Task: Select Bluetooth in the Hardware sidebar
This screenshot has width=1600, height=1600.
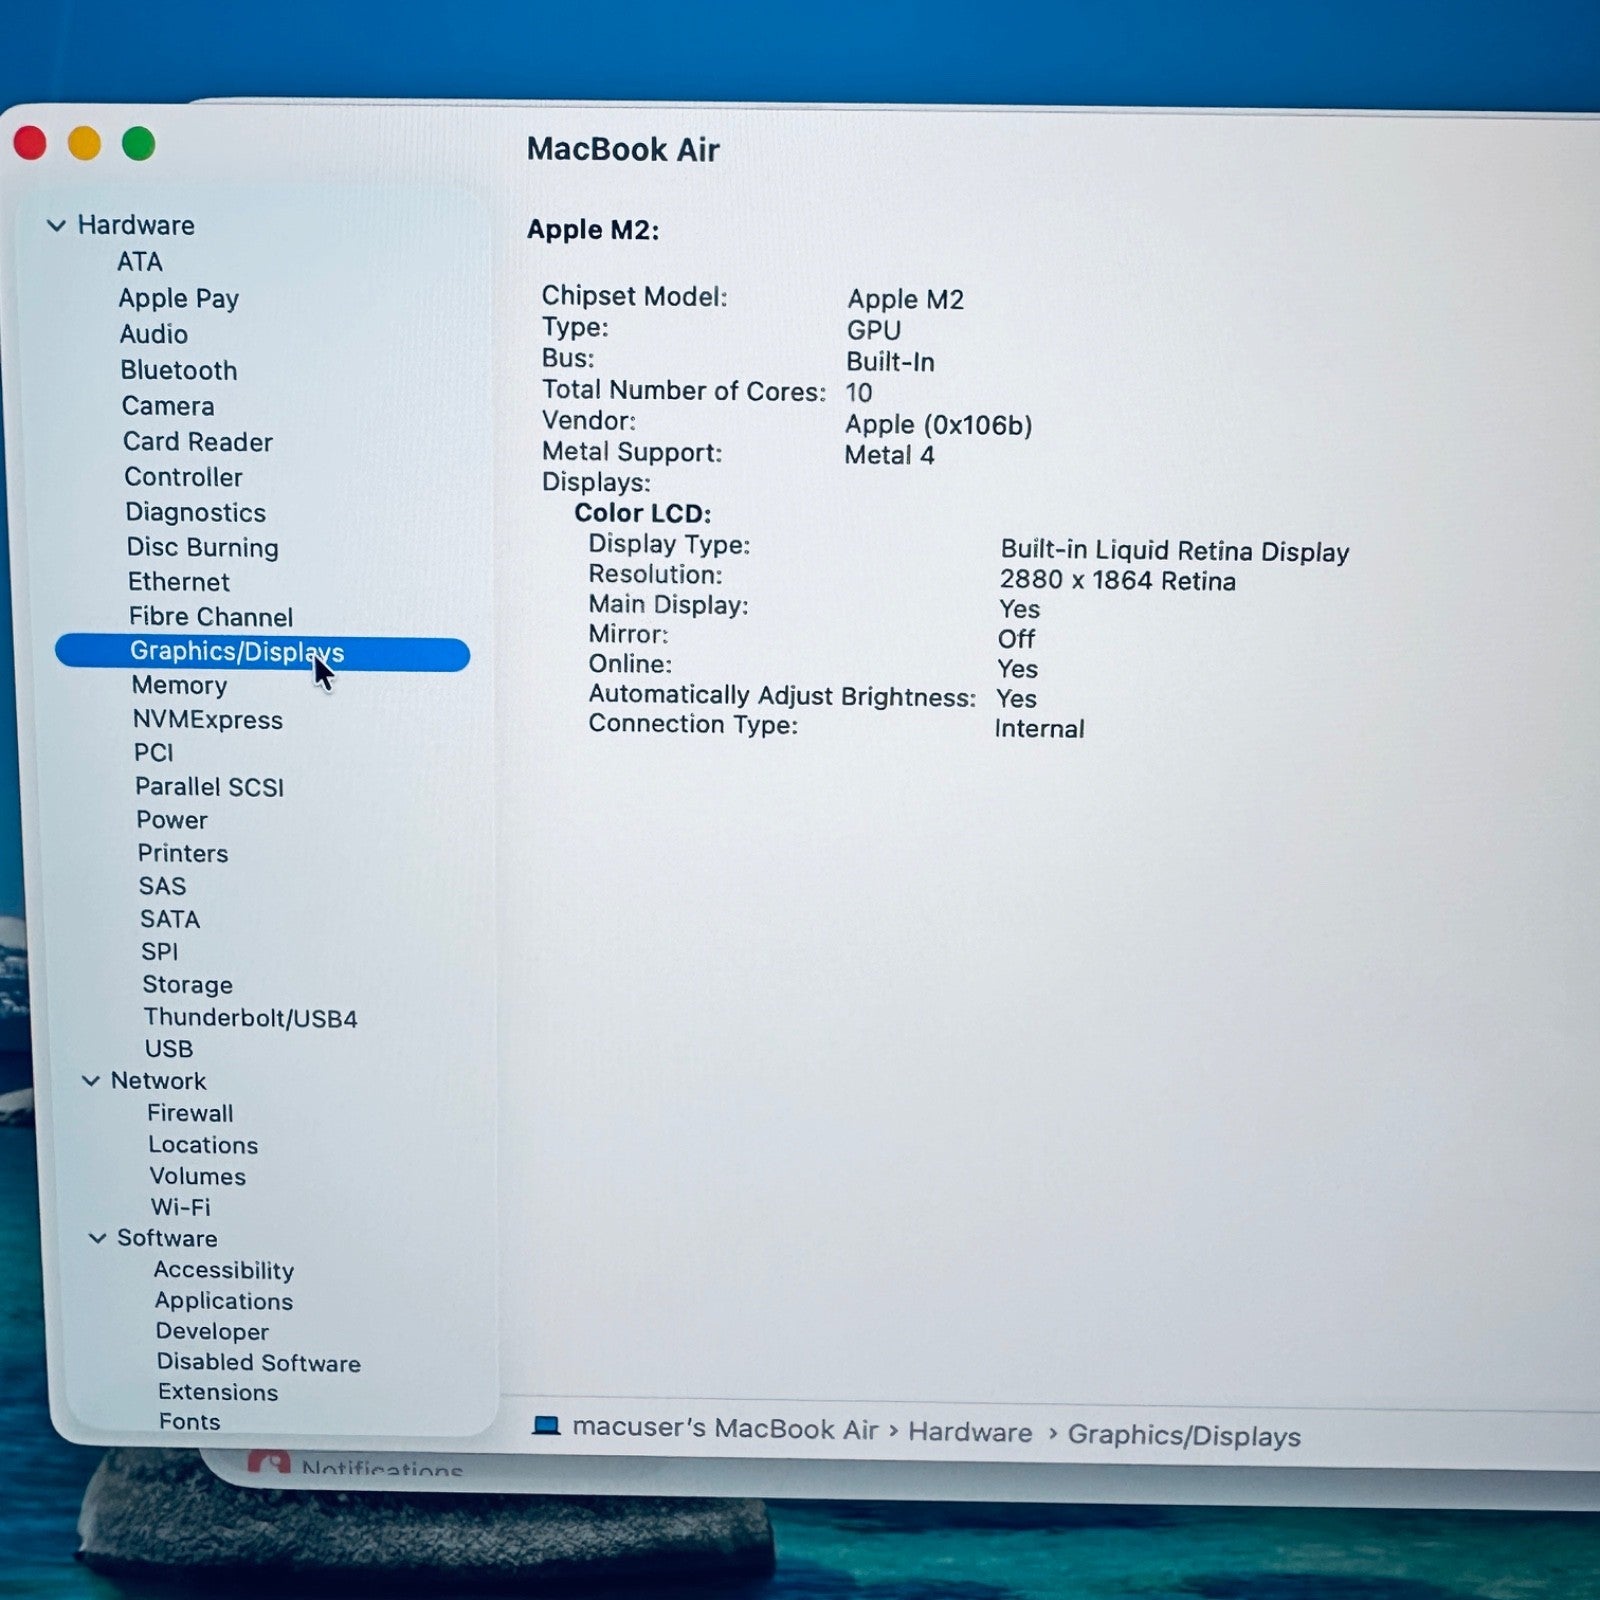Action: click(x=179, y=370)
